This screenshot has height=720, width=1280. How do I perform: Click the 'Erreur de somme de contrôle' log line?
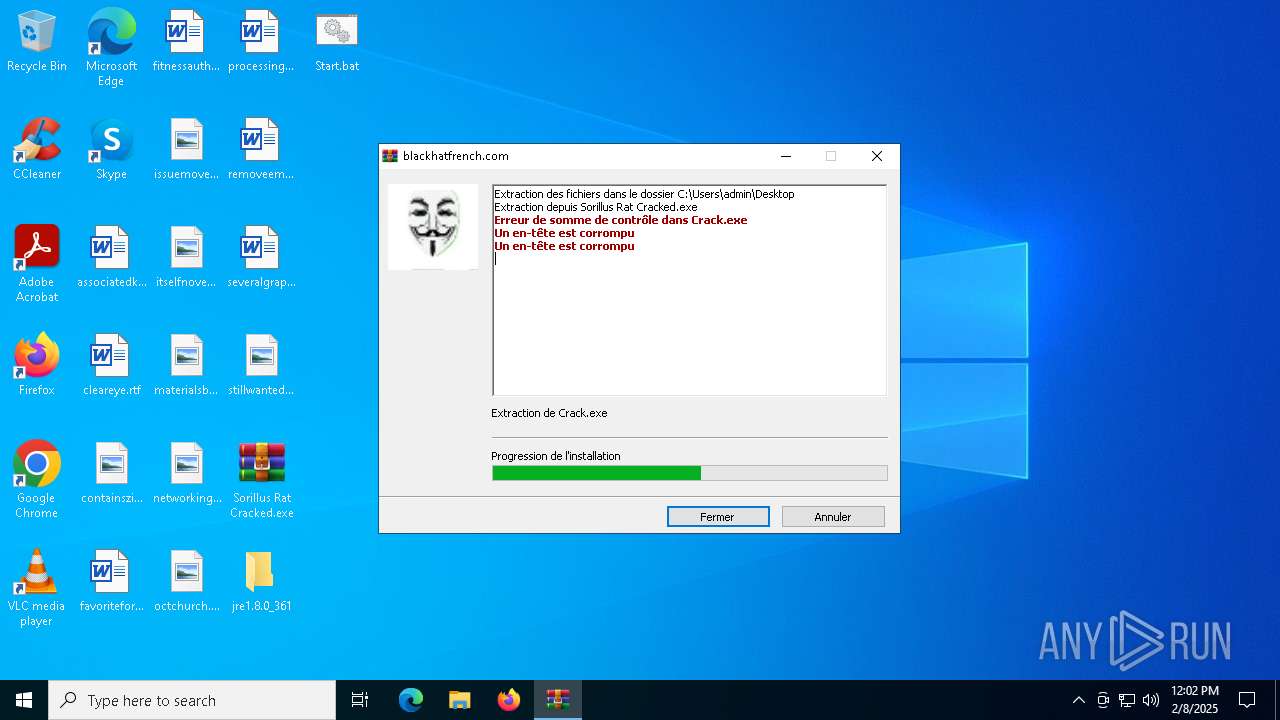620,220
